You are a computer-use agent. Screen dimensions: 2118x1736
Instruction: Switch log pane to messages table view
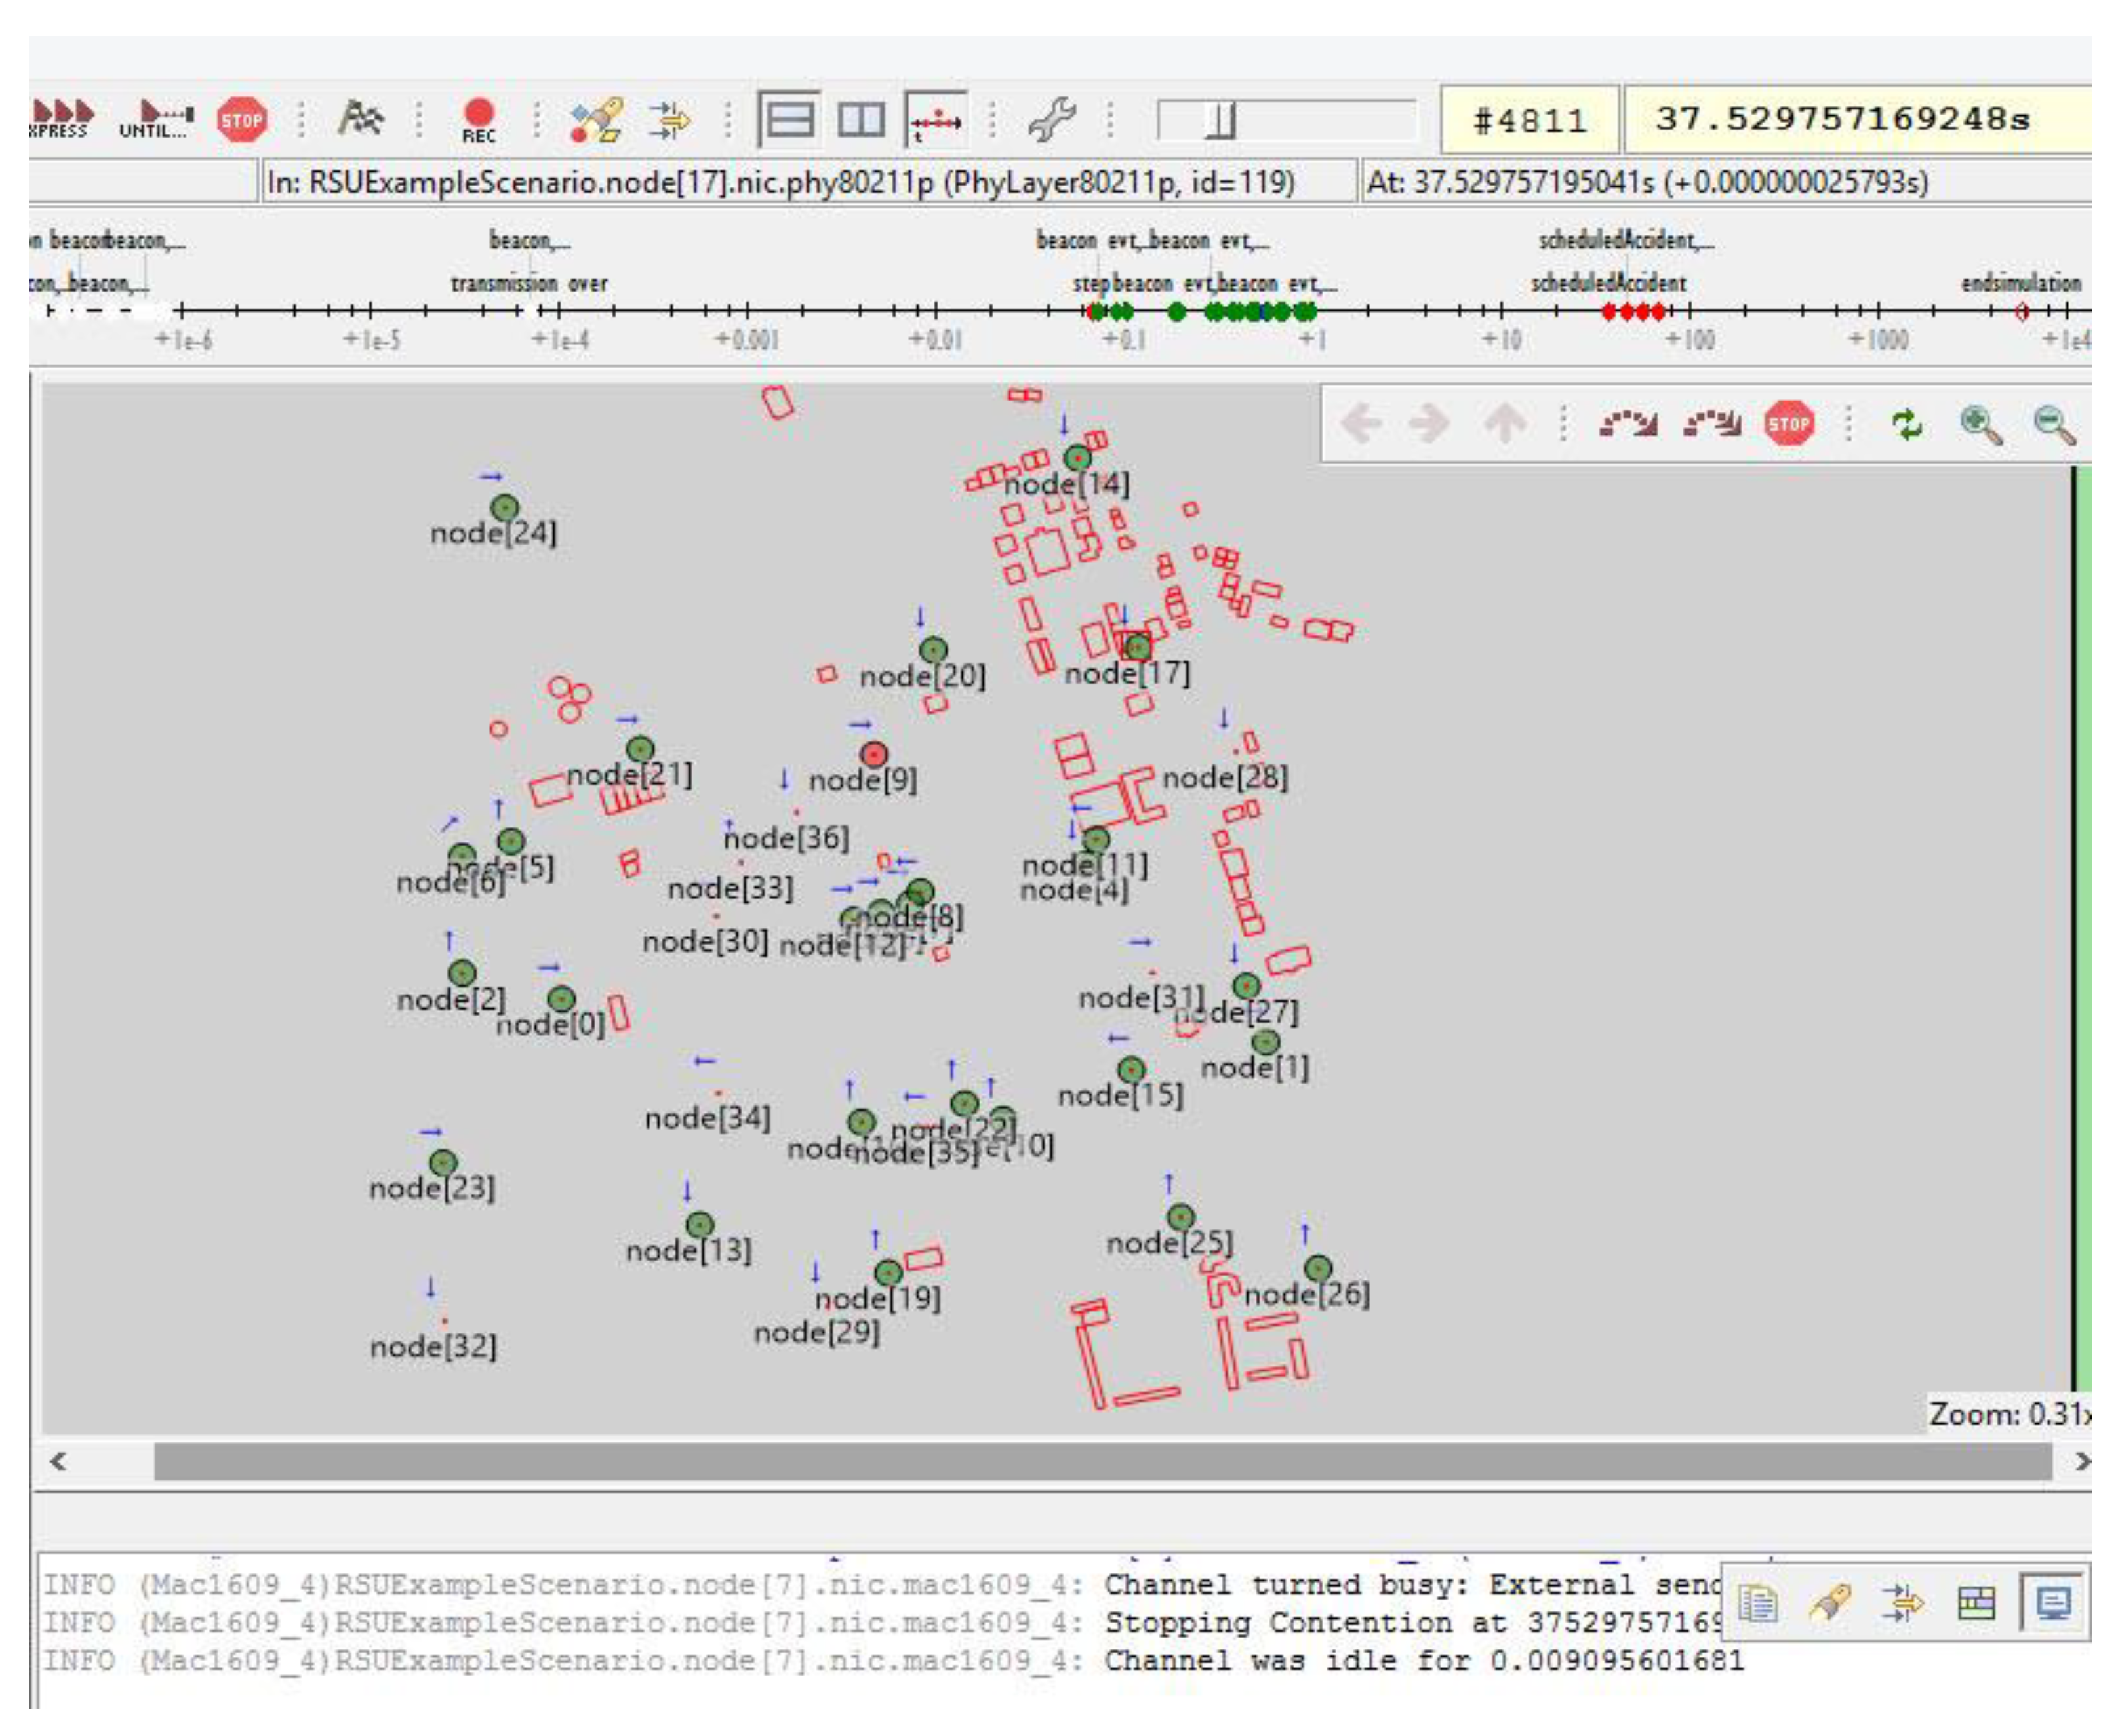click(x=1976, y=1604)
